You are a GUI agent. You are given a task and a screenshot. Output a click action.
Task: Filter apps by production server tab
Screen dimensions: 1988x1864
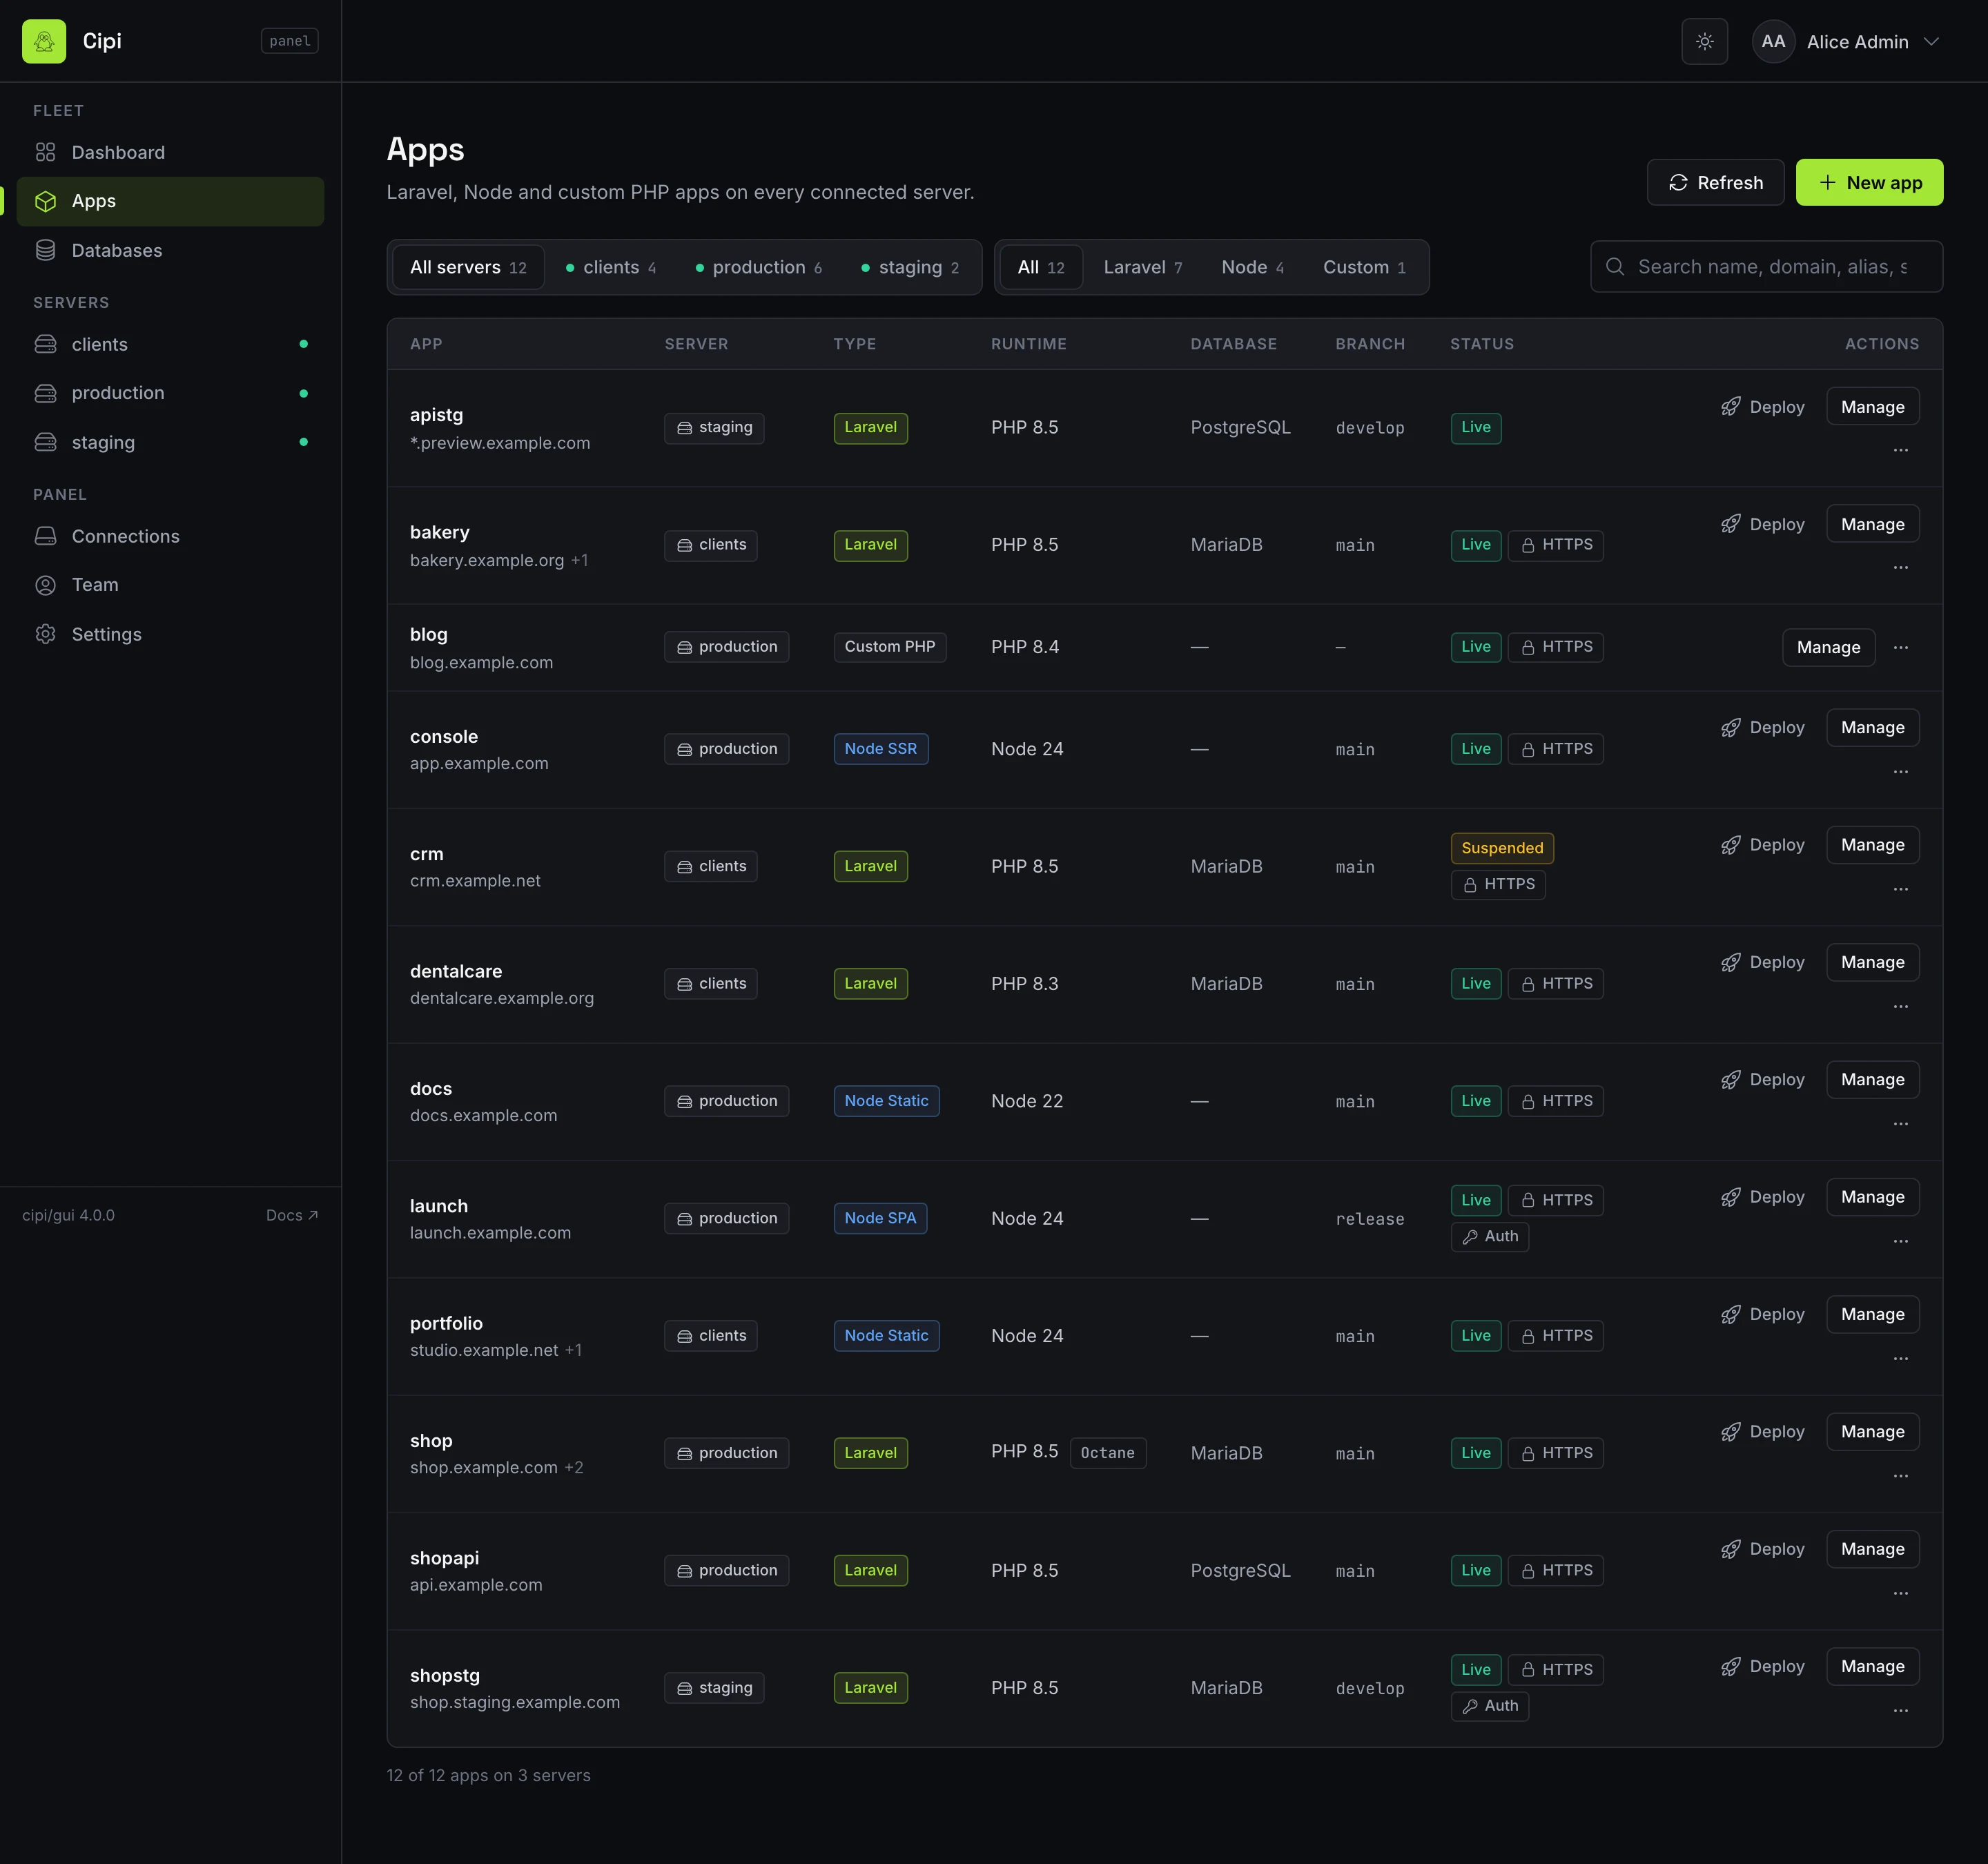click(x=758, y=267)
